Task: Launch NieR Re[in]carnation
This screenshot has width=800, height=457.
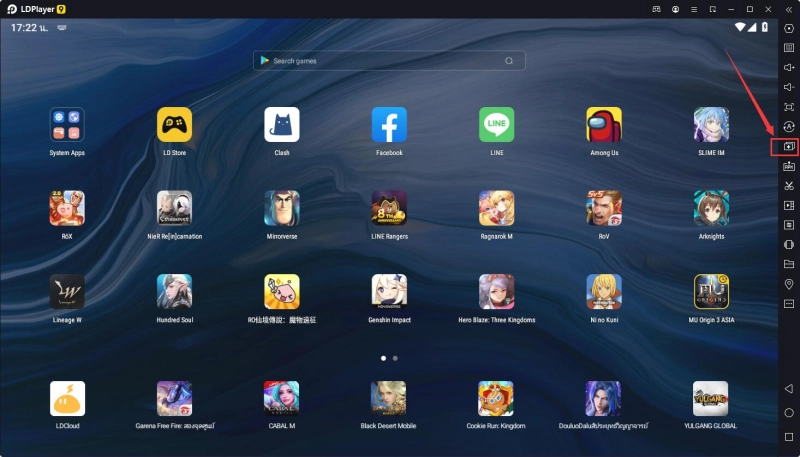Action: [174, 208]
